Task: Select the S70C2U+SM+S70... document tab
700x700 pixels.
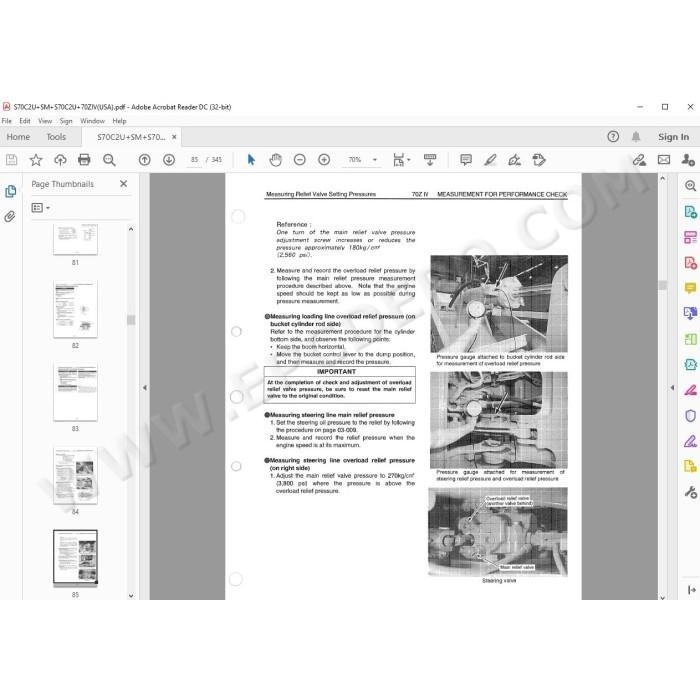Action: click(x=131, y=137)
